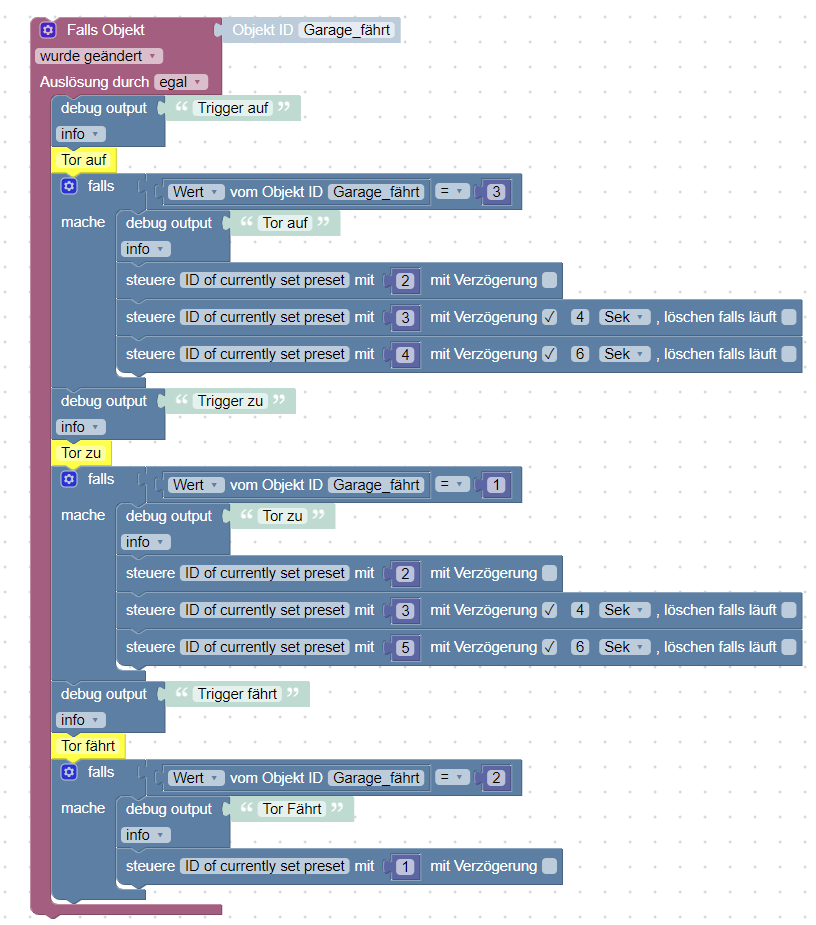Edit the 'Tor zu' debug text string

(x=282, y=516)
